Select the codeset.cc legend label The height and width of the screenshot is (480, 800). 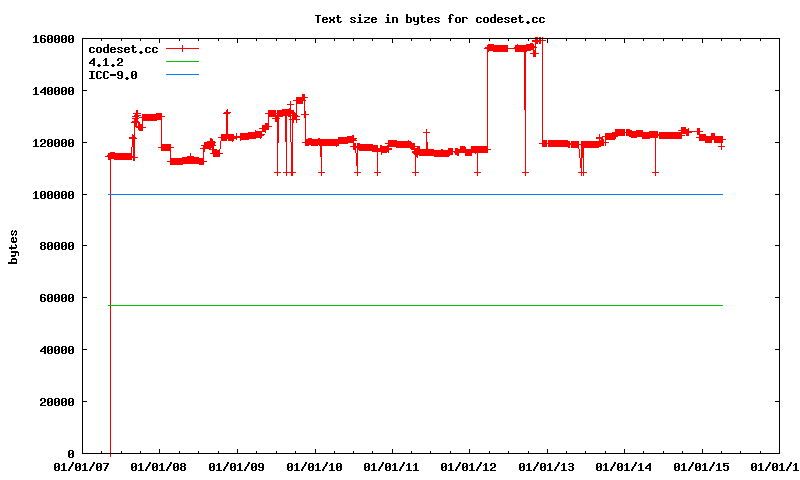pyautogui.click(x=123, y=49)
